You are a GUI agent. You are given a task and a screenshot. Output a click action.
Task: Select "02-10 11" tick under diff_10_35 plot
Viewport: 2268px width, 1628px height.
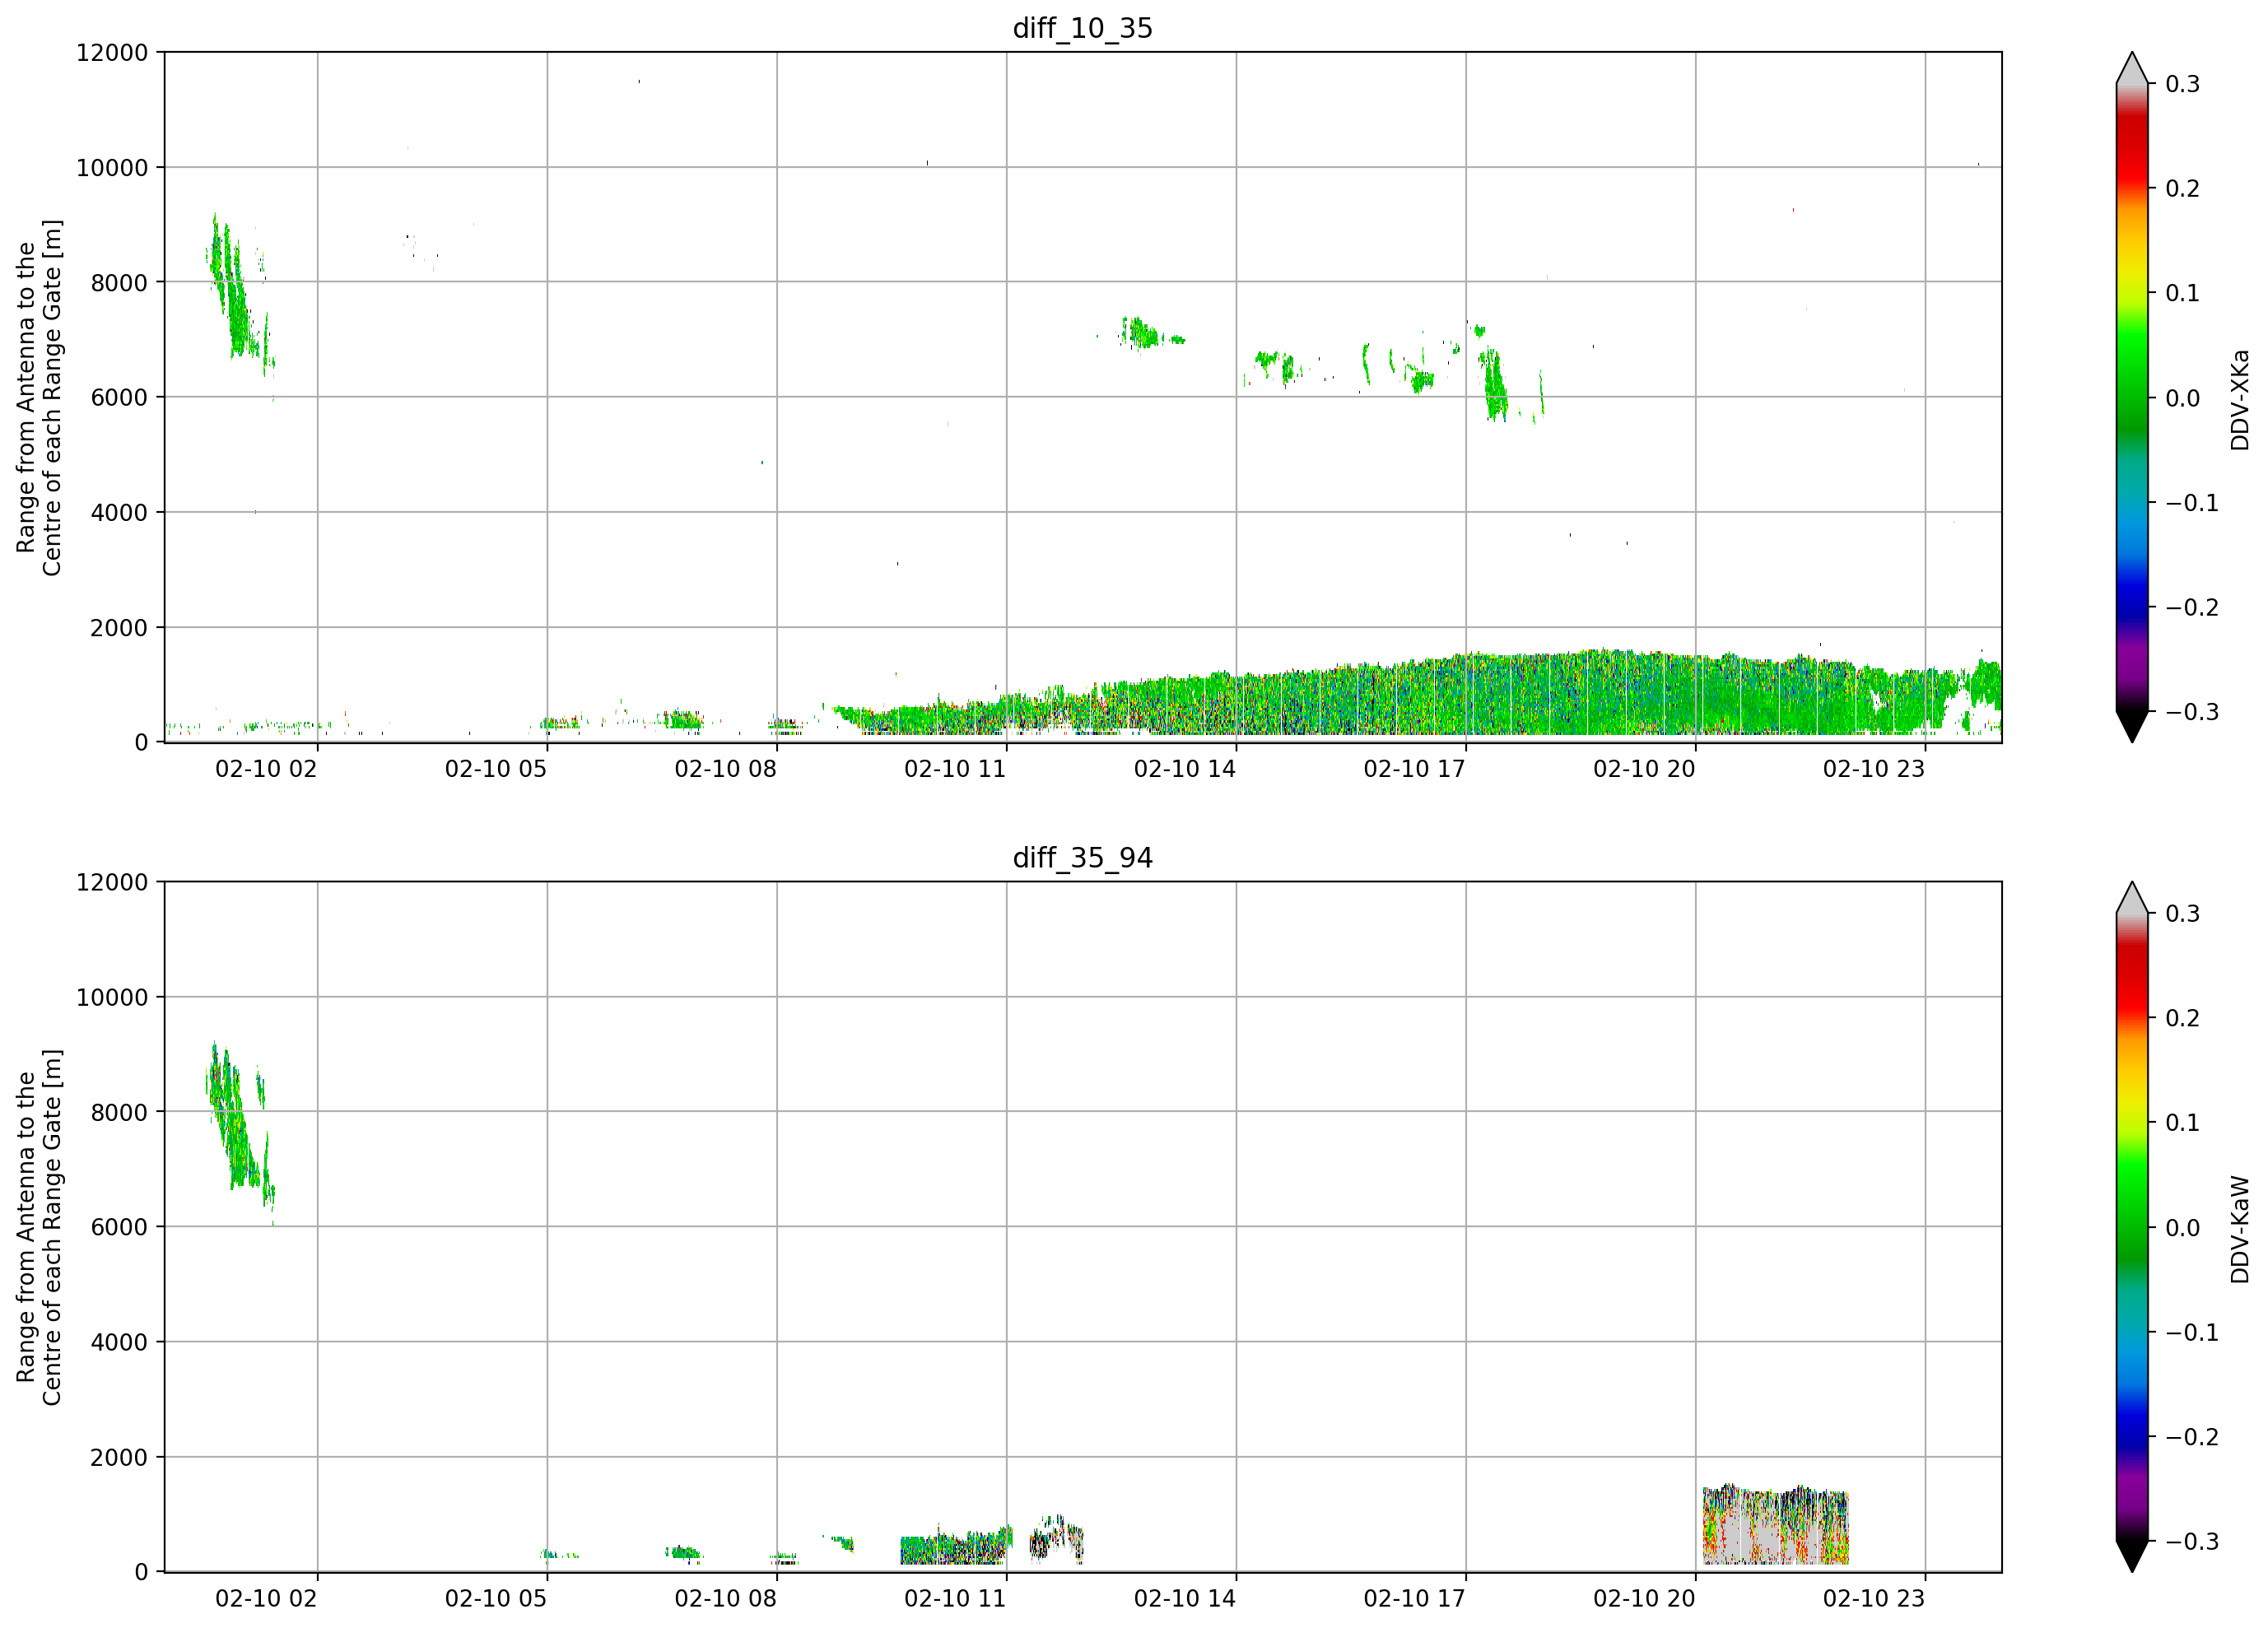[x=955, y=769]
